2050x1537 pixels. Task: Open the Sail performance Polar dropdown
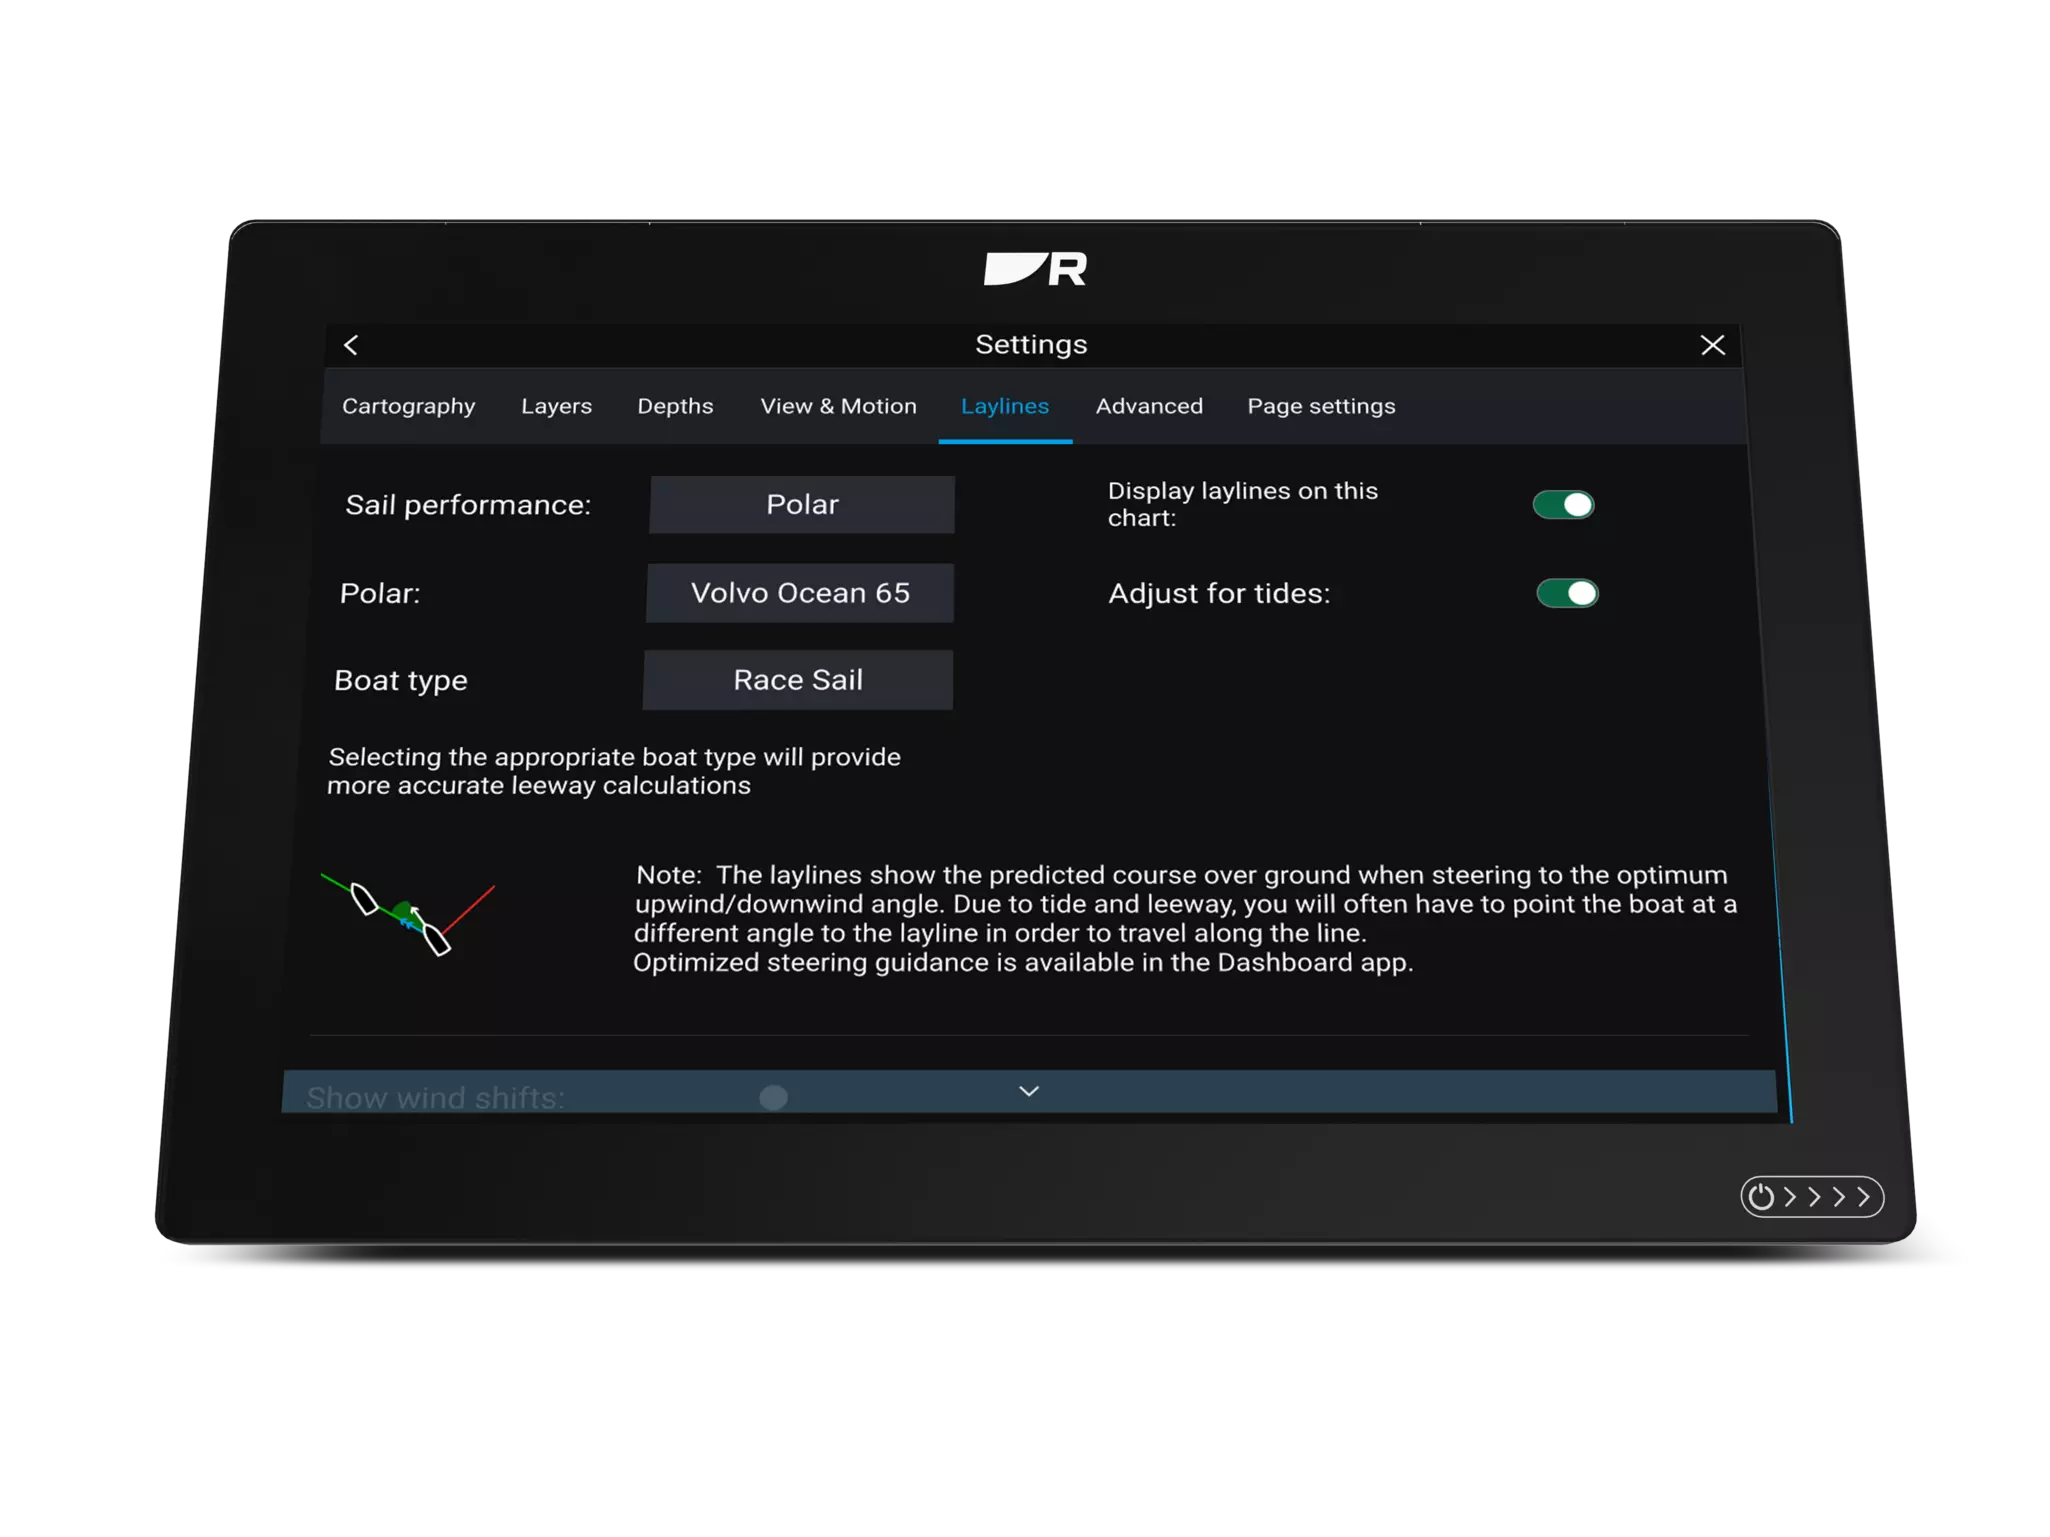tap(802, 504)
